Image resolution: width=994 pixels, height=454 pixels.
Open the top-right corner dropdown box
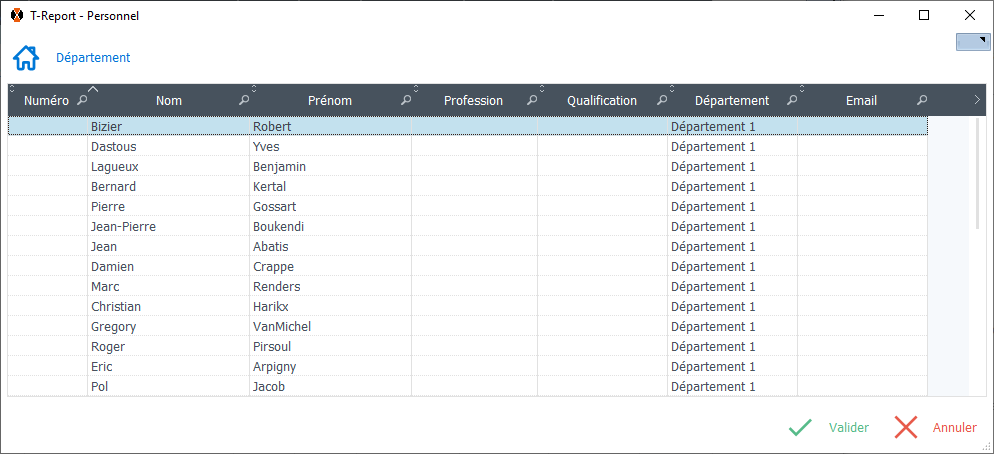coord(973,42)
